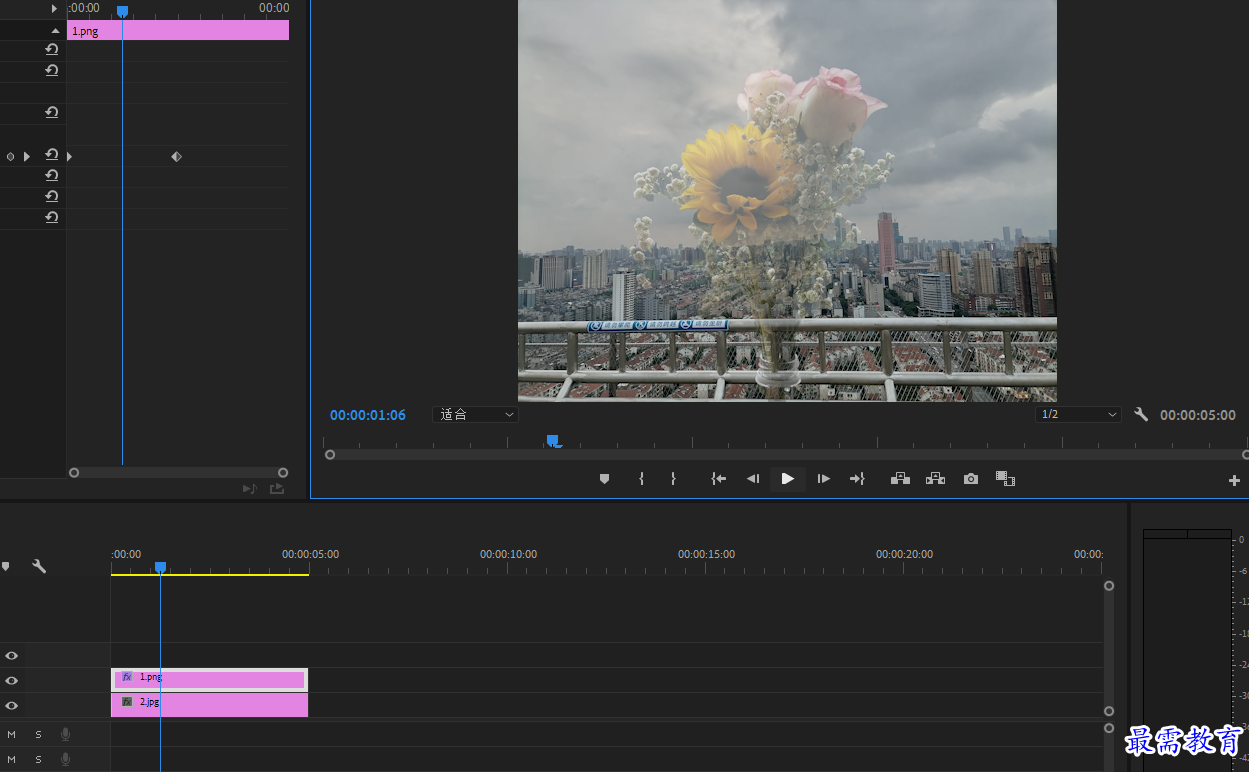This screenshot has height=772, width=1249.
Task: Hide the video track containing 1.png
Action: coord(12,681)
